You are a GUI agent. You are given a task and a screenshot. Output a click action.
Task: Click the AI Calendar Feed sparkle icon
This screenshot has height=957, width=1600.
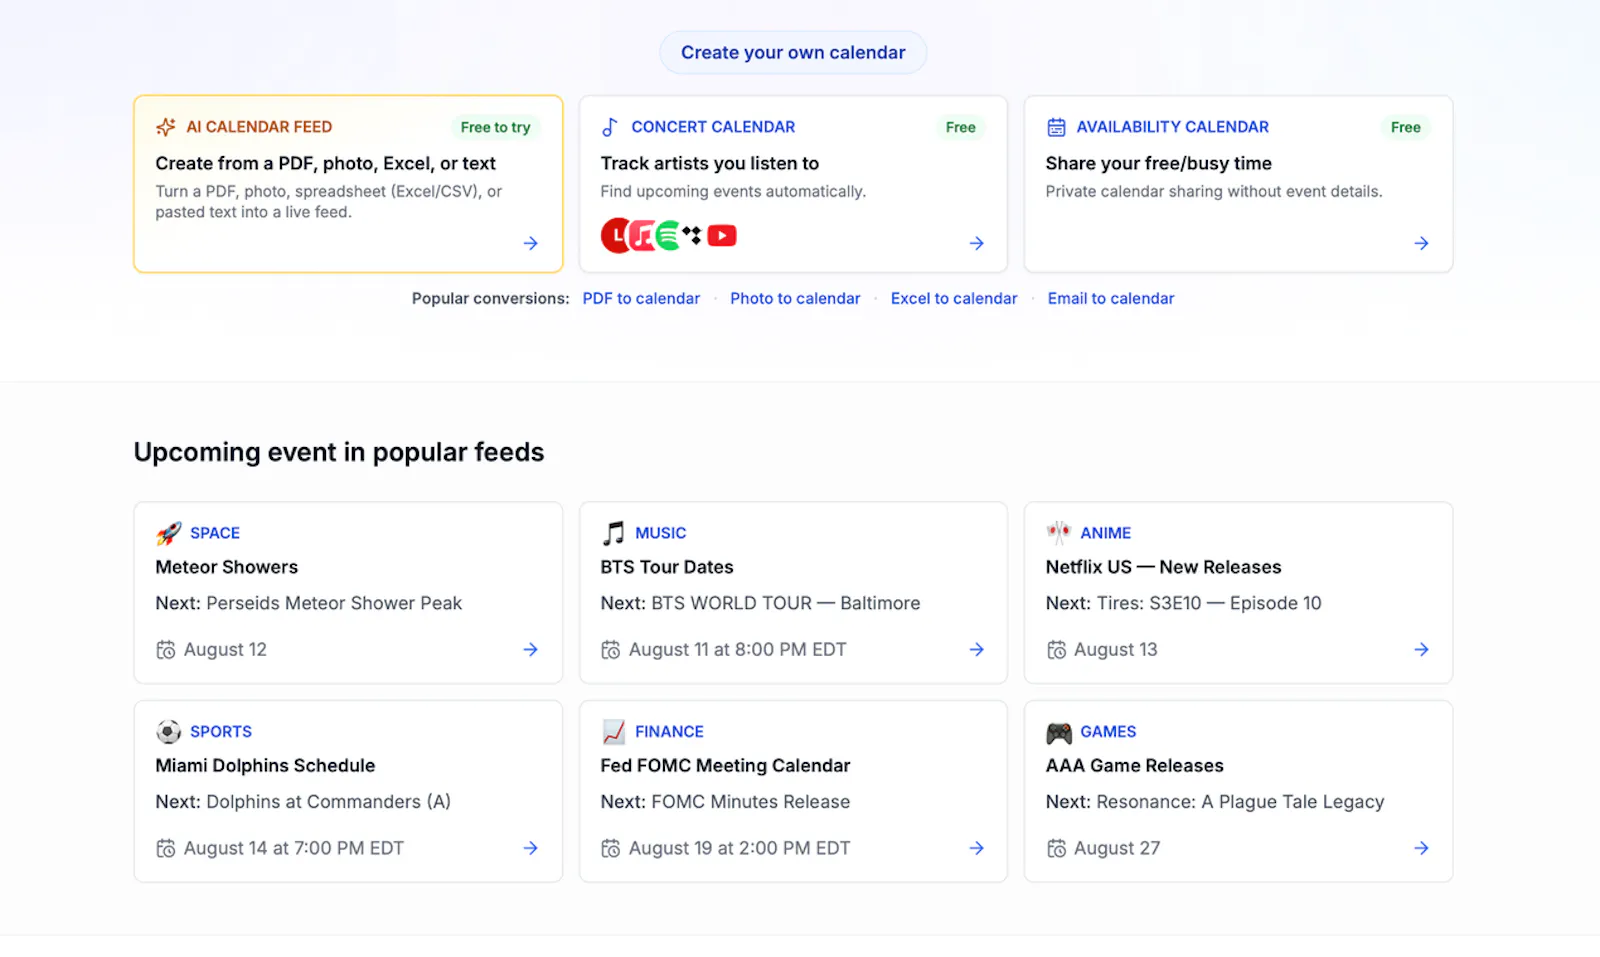tap(166, 127)
